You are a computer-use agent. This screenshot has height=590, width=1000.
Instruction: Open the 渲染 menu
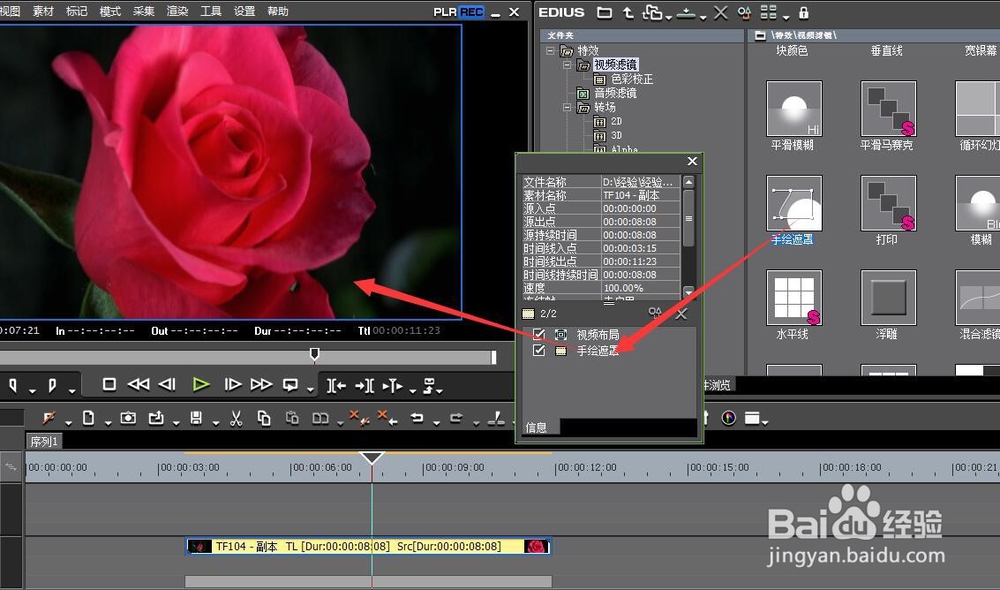[x=177, y=11]
